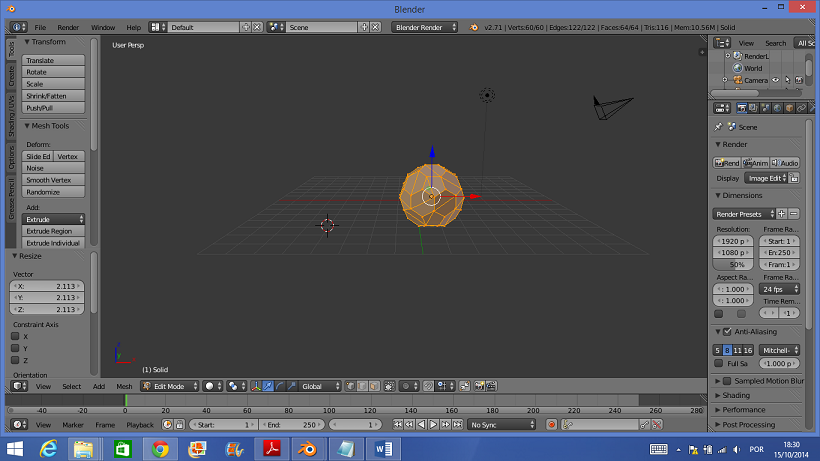This screenshot has height=461, width=820.
Task: Click the snap magnet icon
Action: (428, 386)
